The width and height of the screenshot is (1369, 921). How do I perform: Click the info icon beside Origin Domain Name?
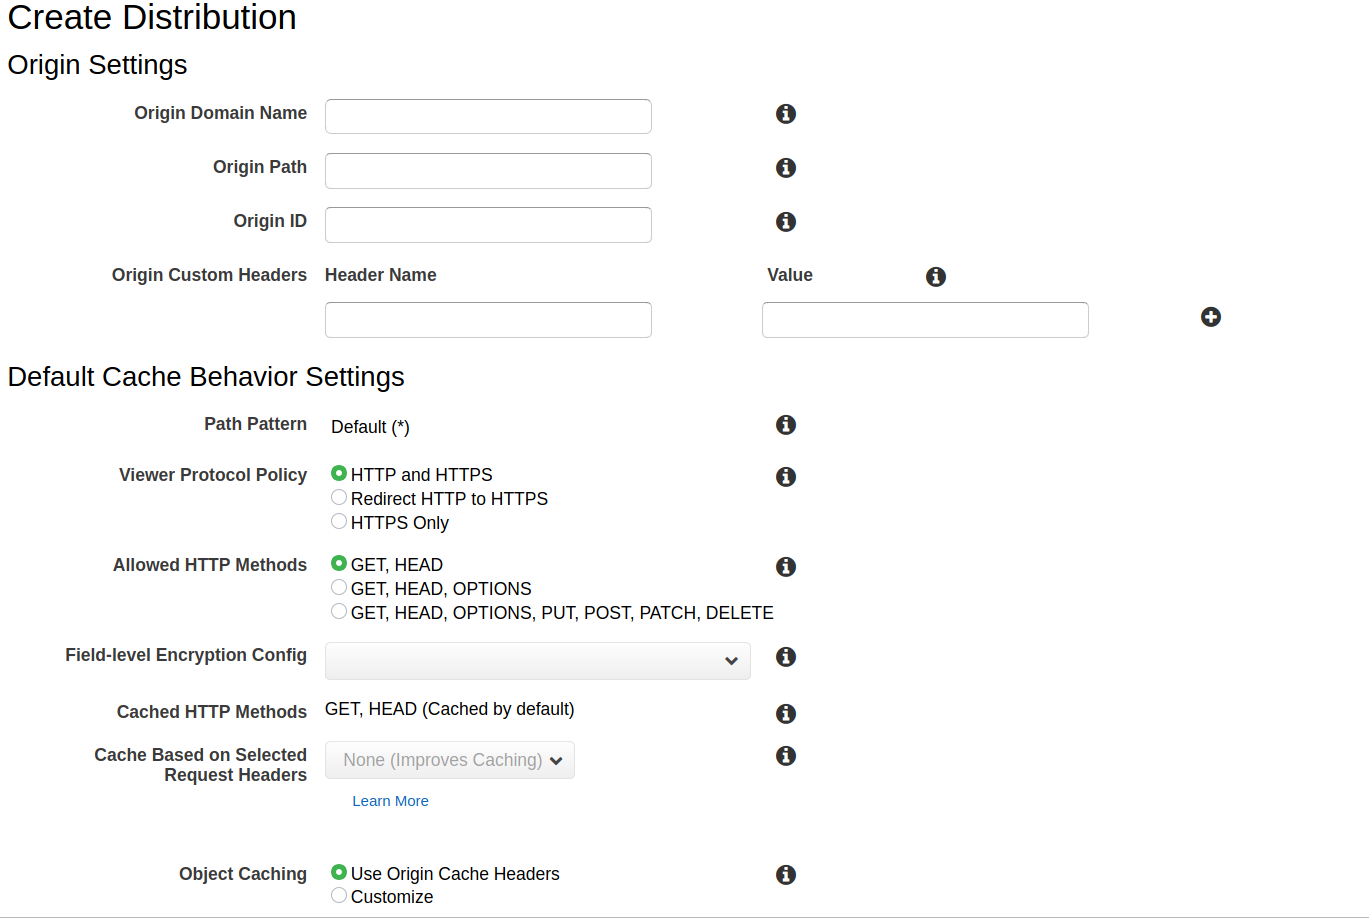click(x=786, y=114)
